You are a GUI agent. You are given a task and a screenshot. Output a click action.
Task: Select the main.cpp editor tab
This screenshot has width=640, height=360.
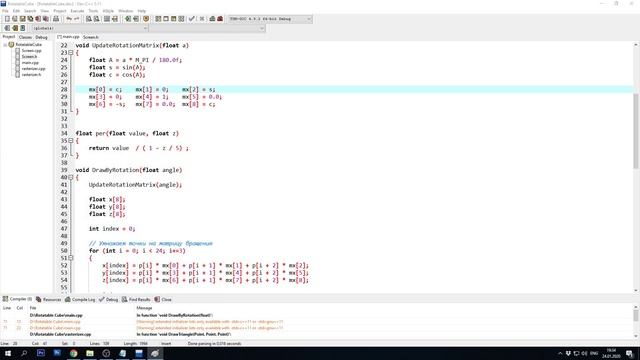tap(69, 37)
